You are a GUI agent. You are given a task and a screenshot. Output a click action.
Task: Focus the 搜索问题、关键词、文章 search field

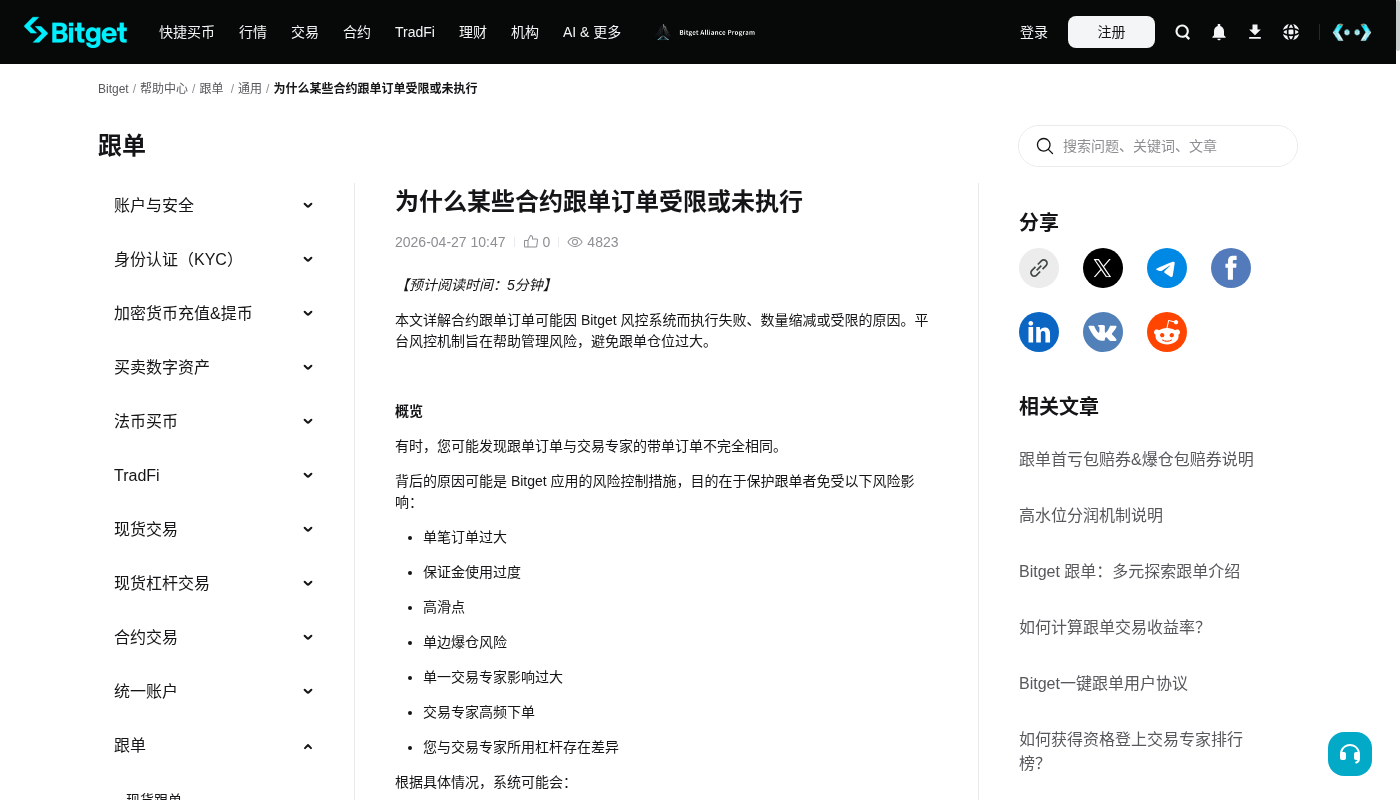1158,146
